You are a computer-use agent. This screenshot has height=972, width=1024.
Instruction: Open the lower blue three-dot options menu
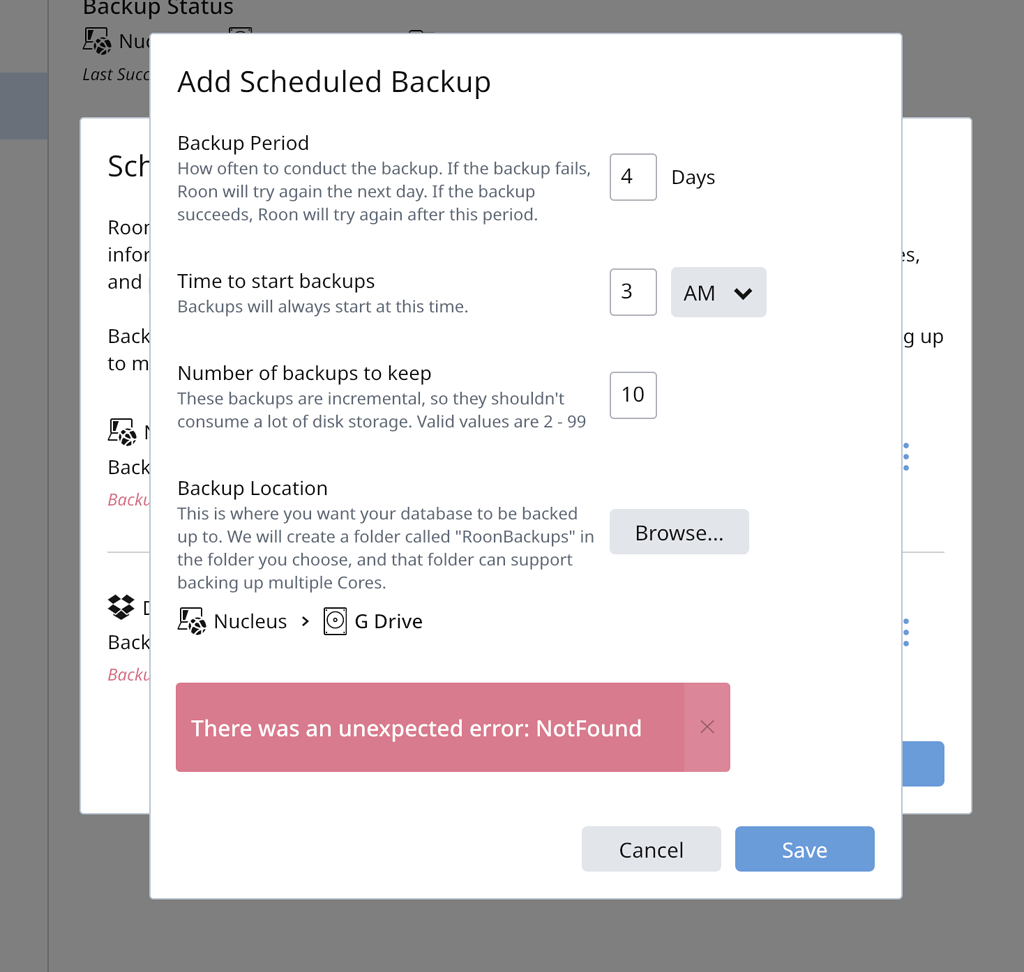pyautogui.click(x=904, y=631)
